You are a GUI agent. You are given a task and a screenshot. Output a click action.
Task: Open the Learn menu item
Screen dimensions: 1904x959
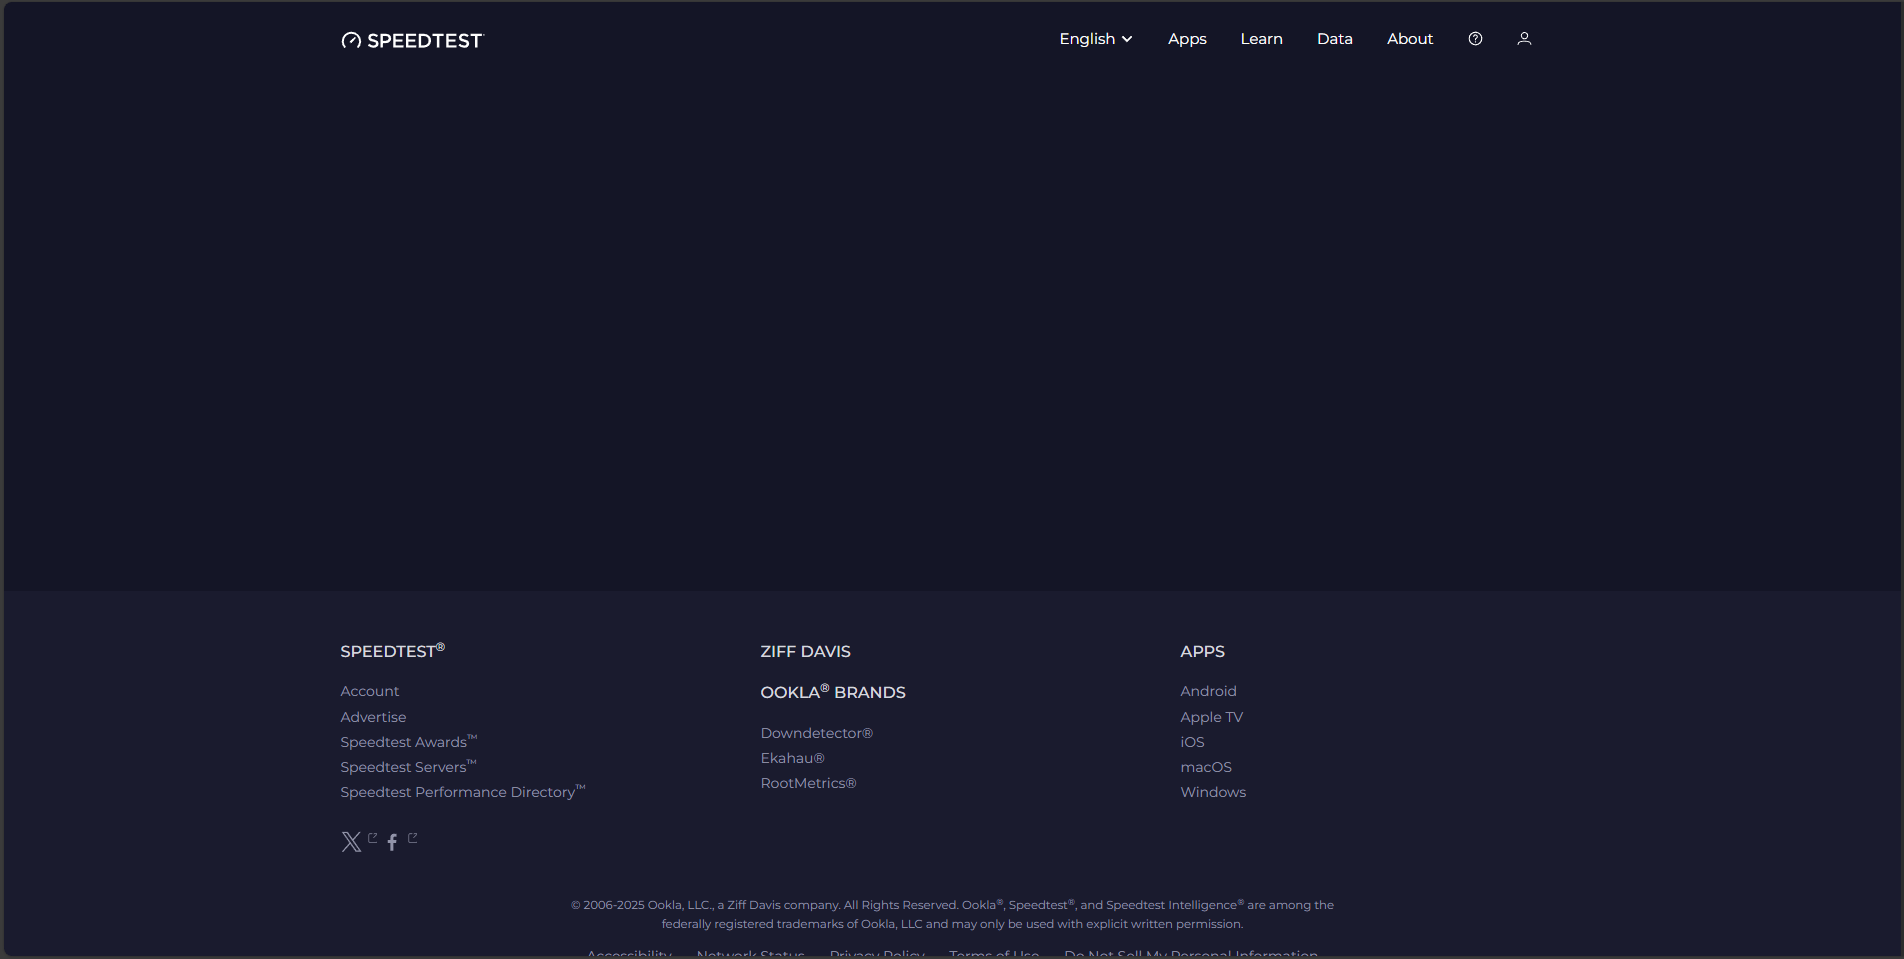1261,39
